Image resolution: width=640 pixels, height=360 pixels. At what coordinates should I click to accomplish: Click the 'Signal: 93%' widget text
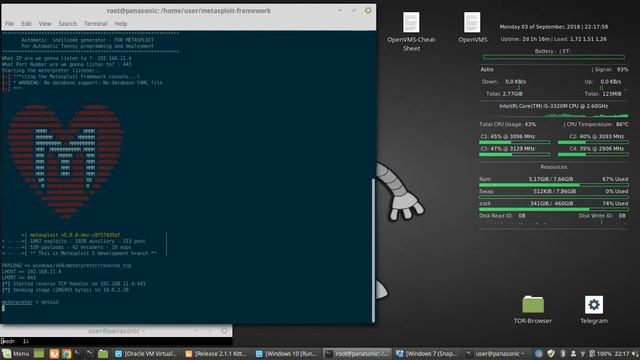[x=611, y=69]
